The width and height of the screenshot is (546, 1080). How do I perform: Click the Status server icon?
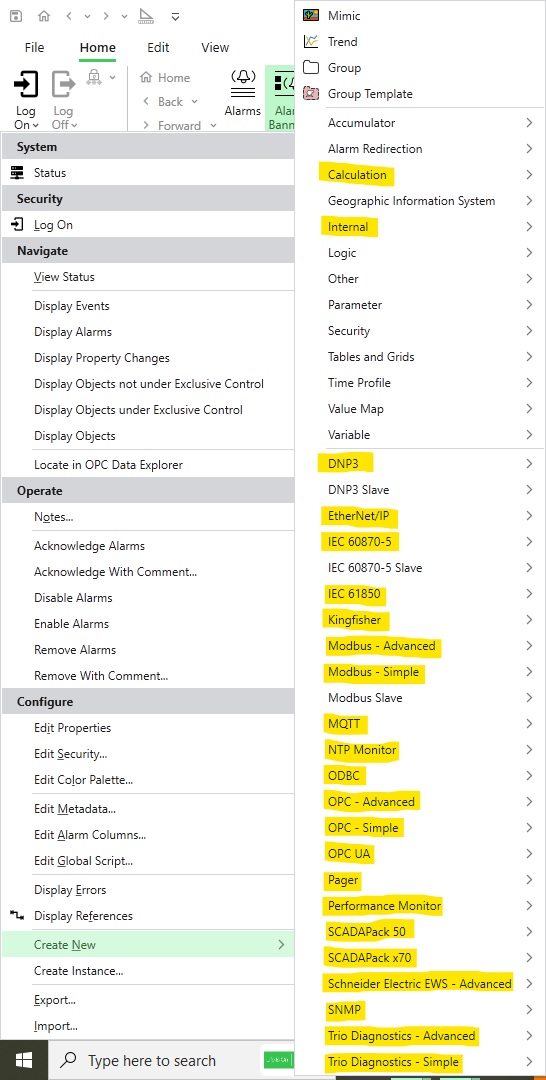point(17,173)
